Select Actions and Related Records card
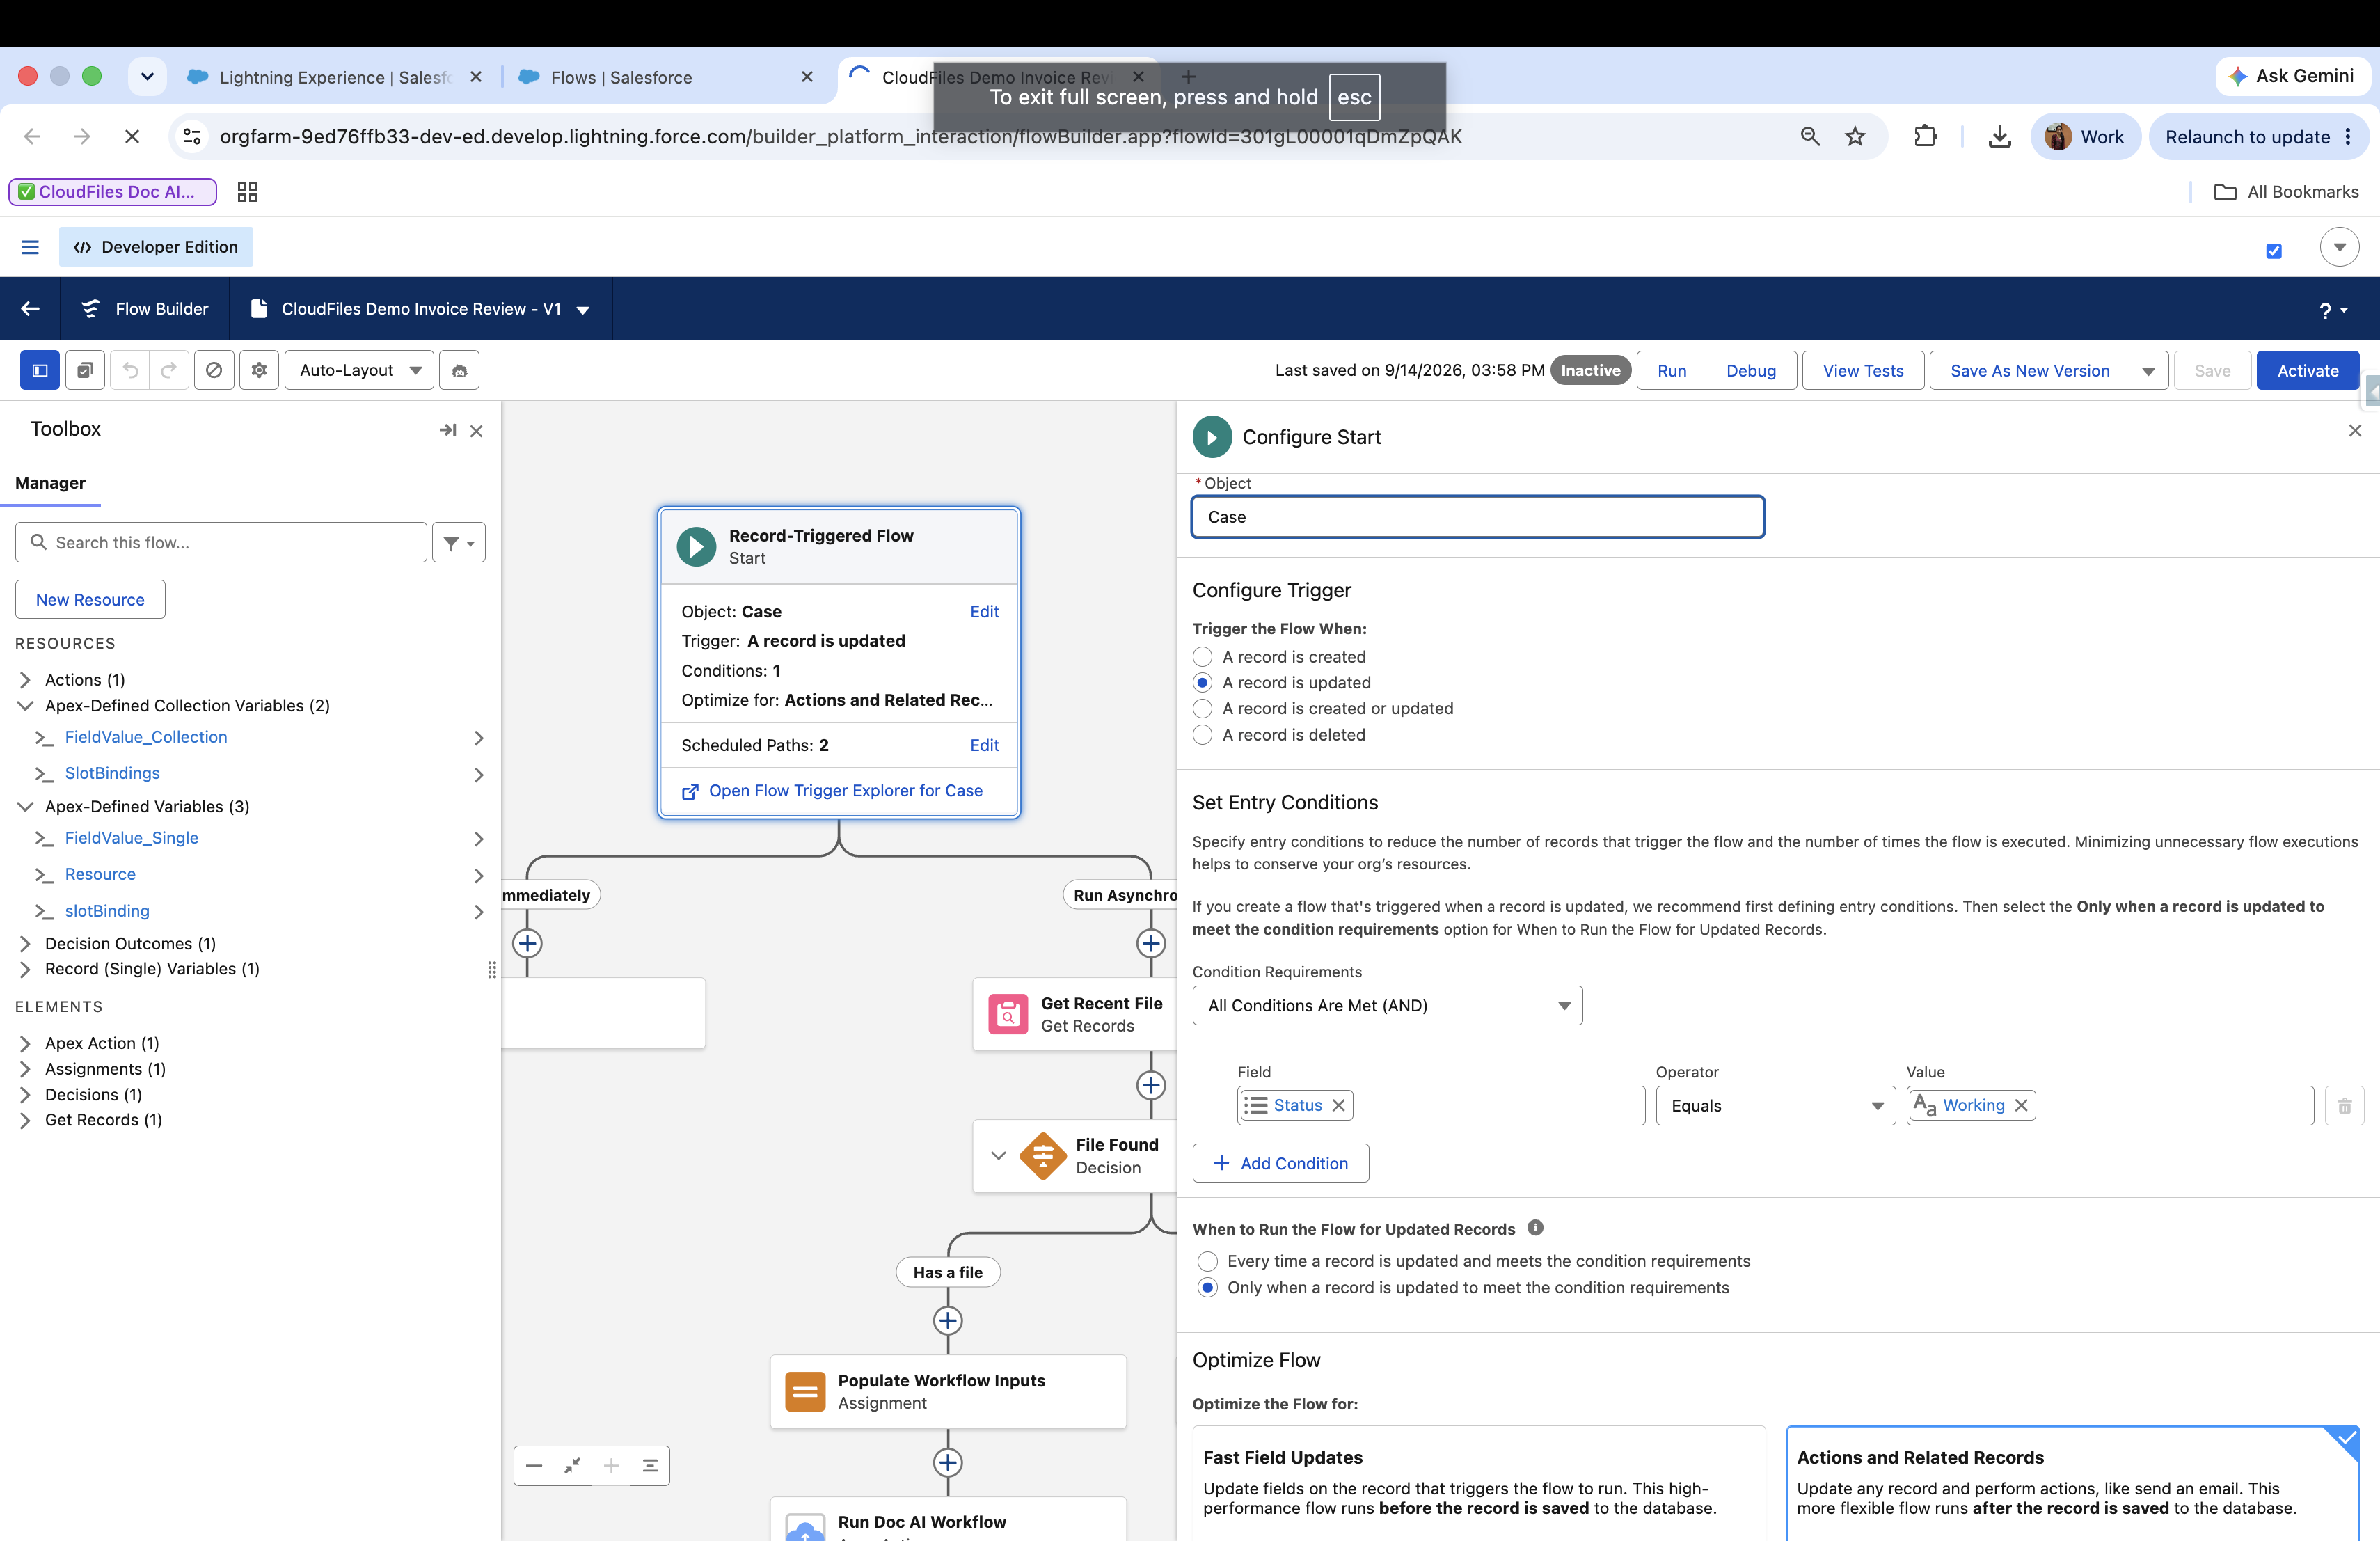2380x1541 pixels. 2072,1483
